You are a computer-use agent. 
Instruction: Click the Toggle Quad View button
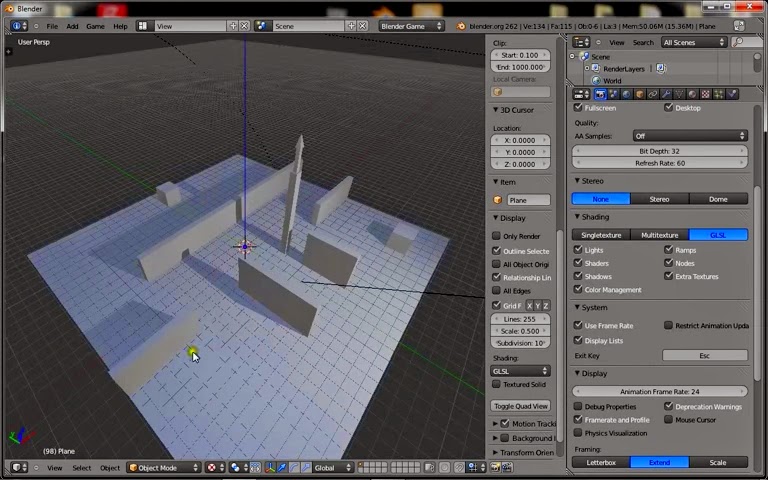point(521,406)
